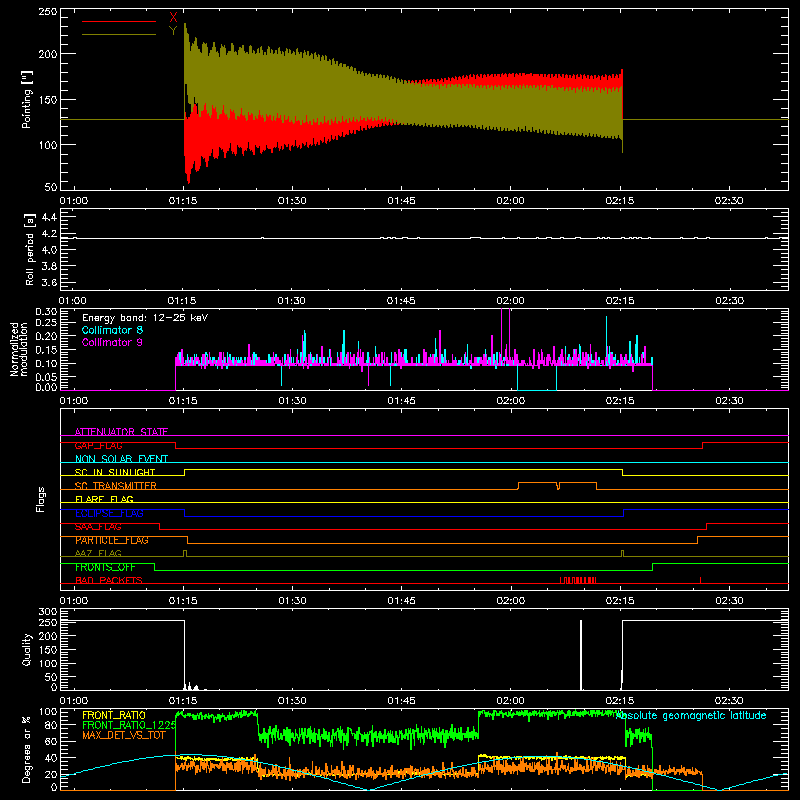Click the MAX_DET_VS_TOT legend entry

[x=124, y=735]
